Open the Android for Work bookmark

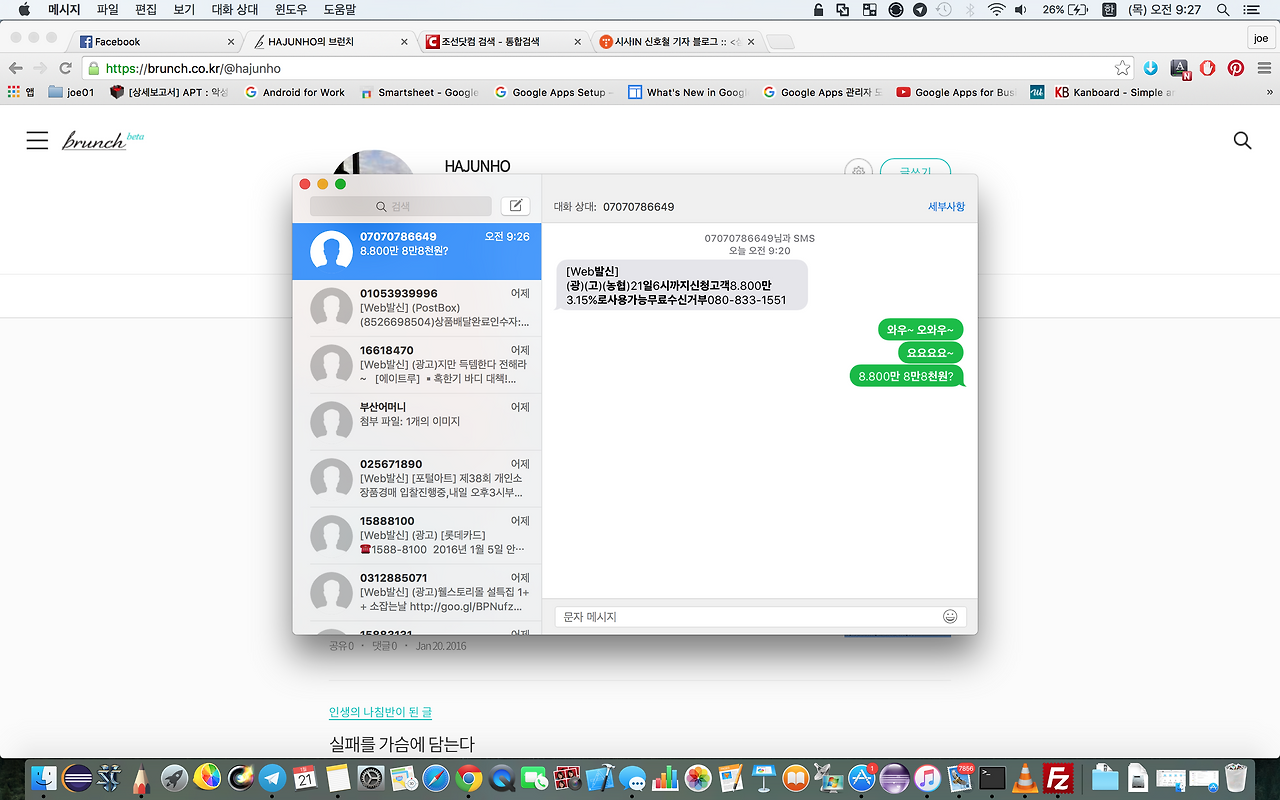[294, 92]
